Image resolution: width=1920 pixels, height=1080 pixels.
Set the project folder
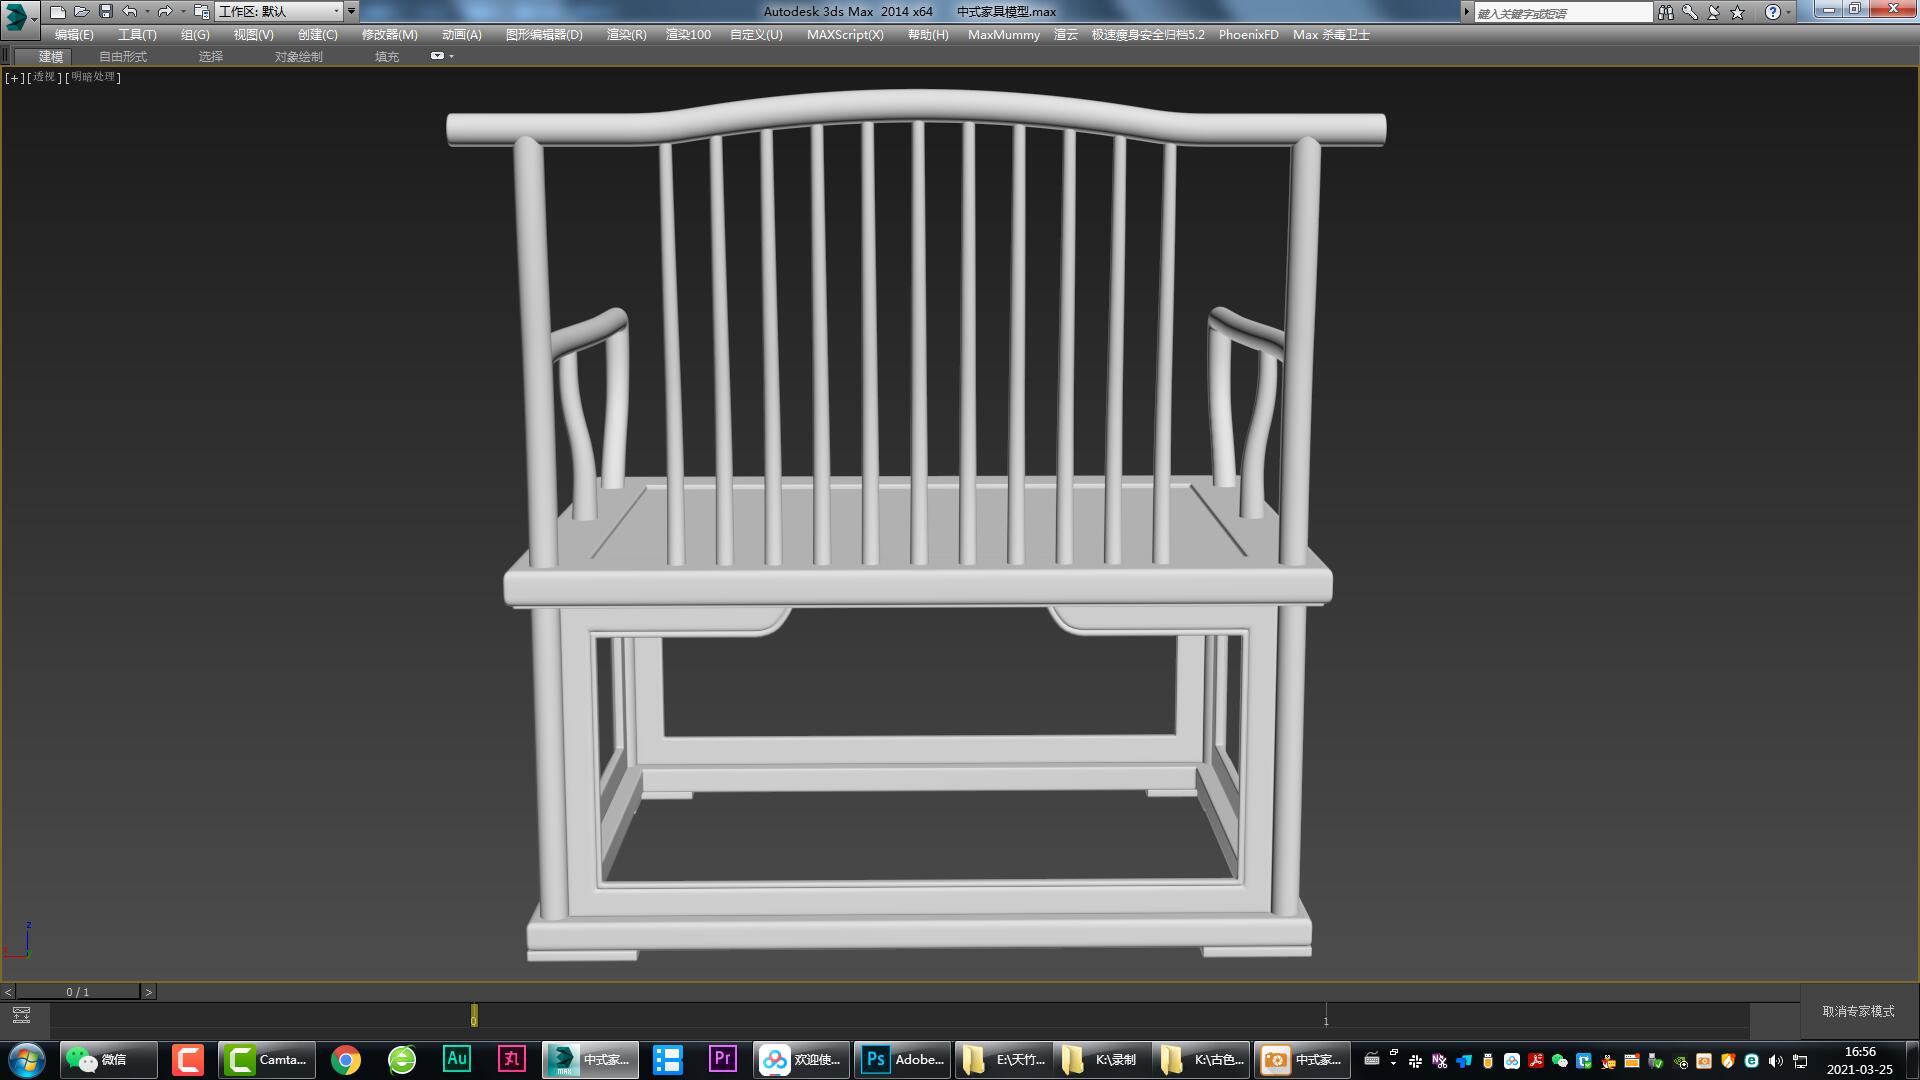pyautogui.click(x=200, y=11)
